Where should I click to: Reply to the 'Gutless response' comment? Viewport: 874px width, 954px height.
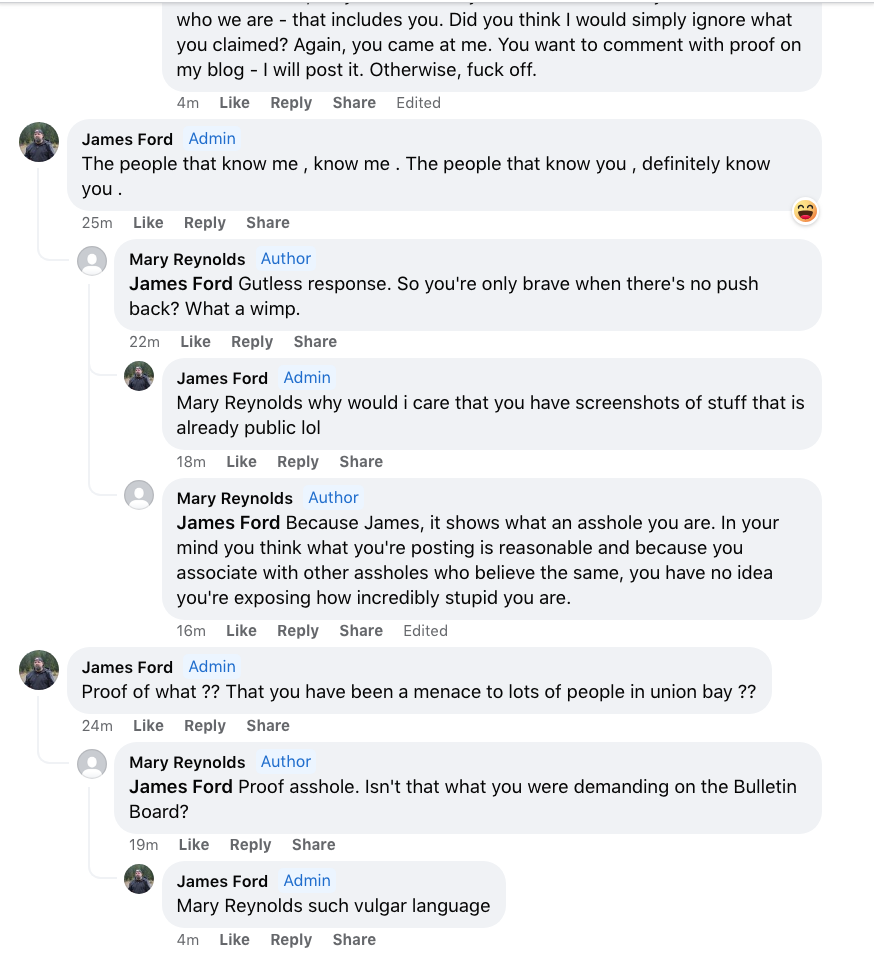coord(252,342)
